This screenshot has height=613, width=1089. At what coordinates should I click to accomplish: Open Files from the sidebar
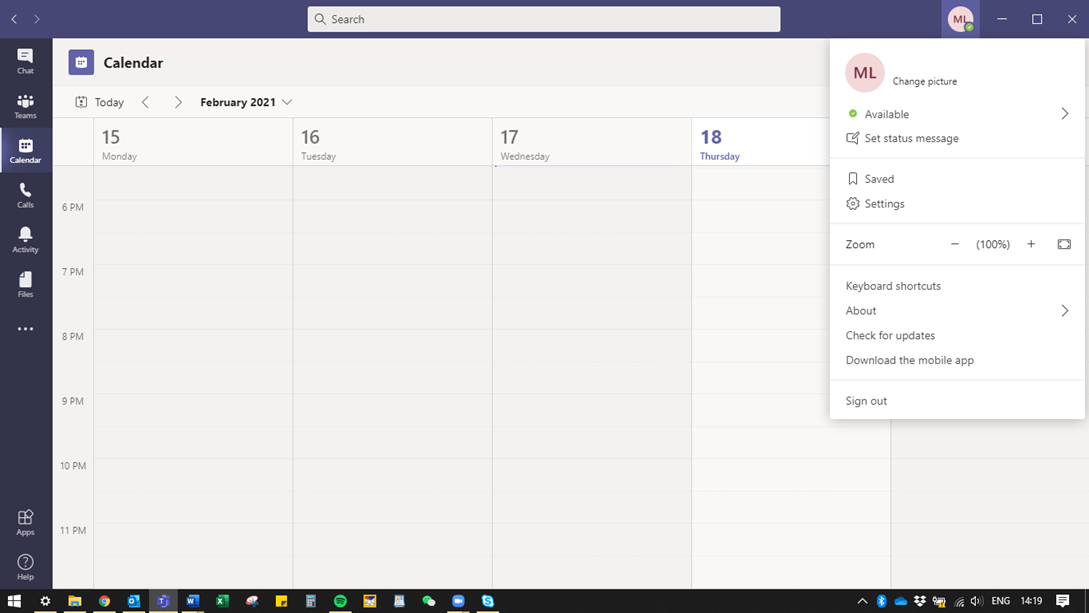[25, 284]
